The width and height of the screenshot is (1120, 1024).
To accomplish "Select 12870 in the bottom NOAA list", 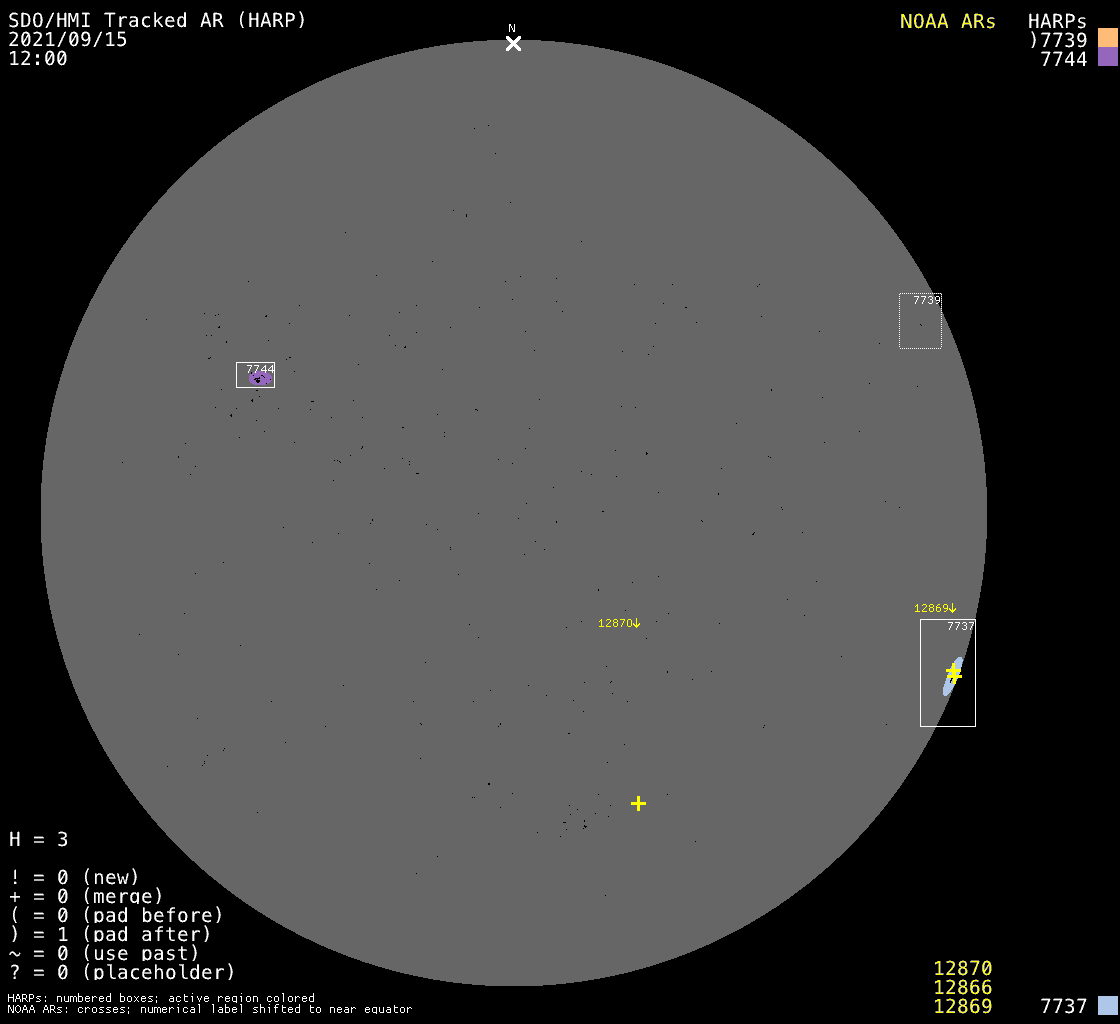I will tap(962, 968).
